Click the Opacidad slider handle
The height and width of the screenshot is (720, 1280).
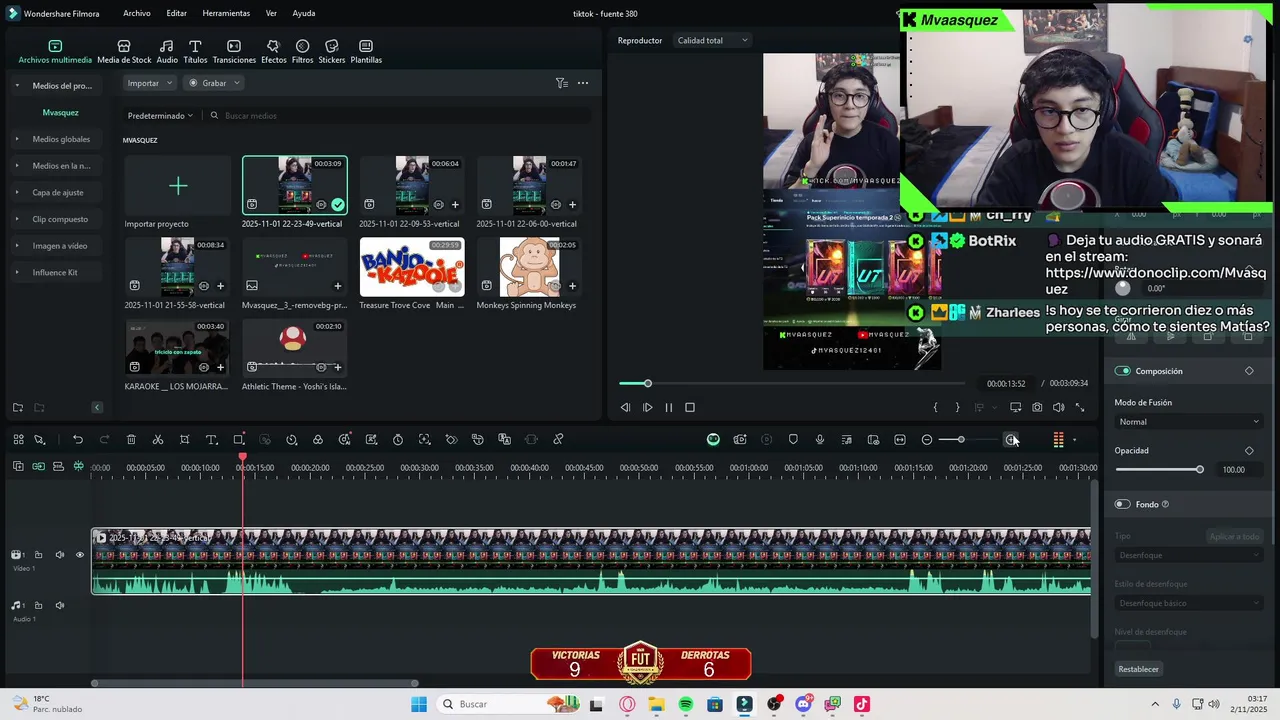pyautogui.click(x=1200, y=470)
